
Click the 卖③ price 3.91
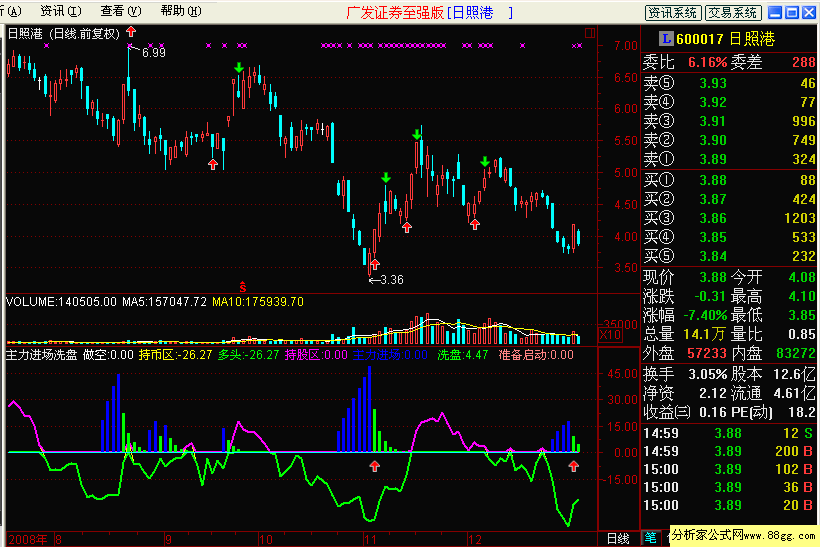point(713,121)
